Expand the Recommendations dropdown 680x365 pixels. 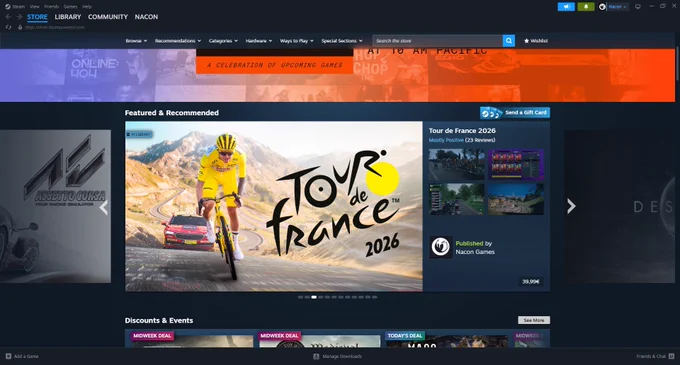(x=178, y=41)
